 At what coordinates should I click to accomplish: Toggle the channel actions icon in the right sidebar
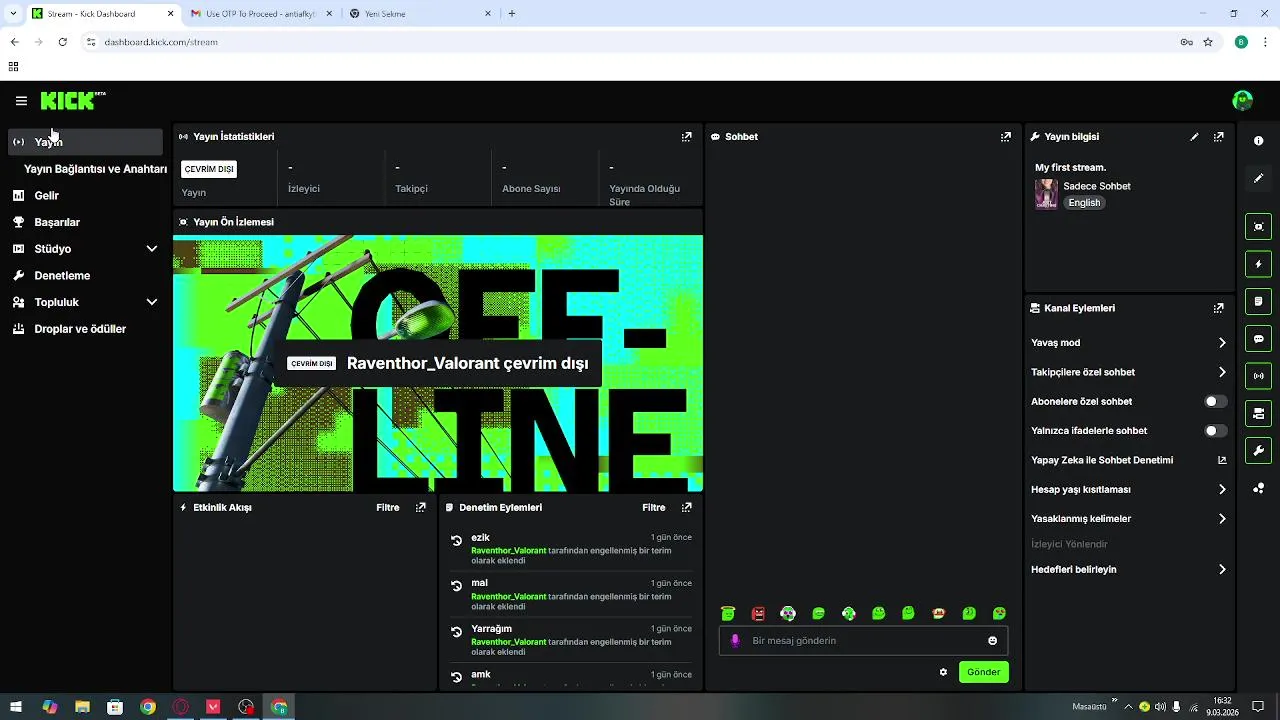1259,413
